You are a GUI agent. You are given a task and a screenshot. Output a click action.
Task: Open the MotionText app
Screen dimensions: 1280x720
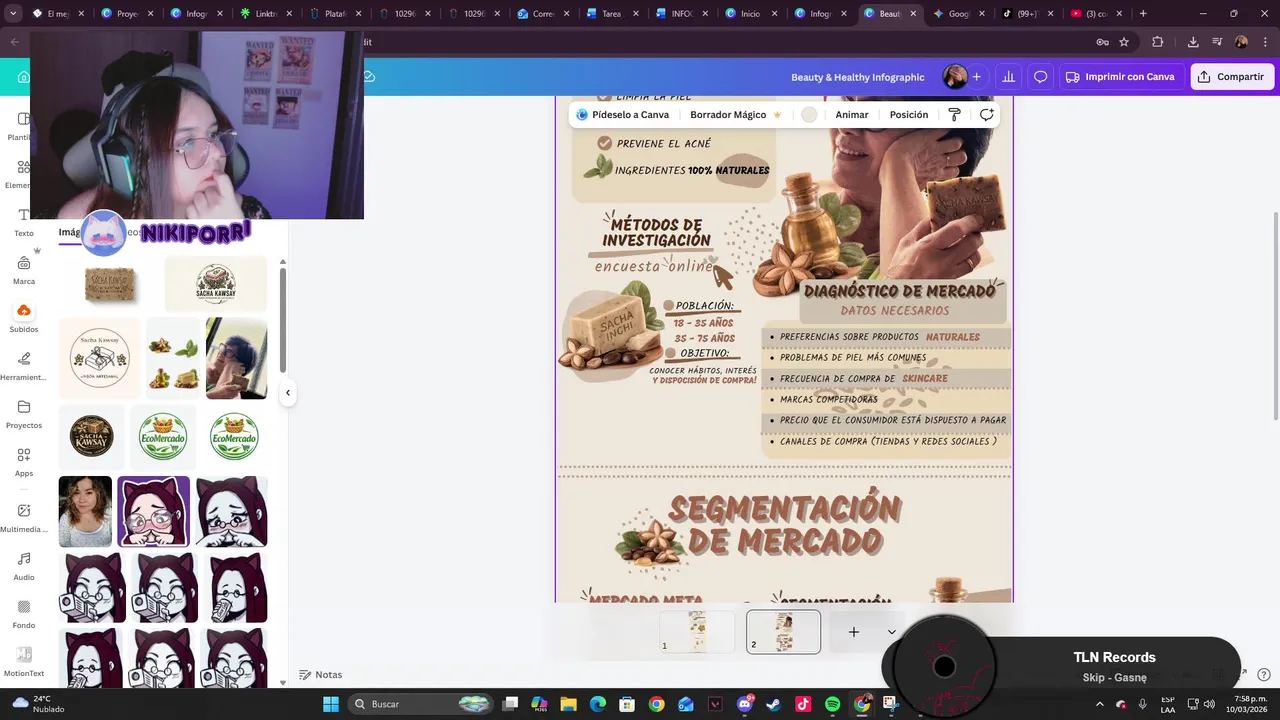[x=24, y=662]
